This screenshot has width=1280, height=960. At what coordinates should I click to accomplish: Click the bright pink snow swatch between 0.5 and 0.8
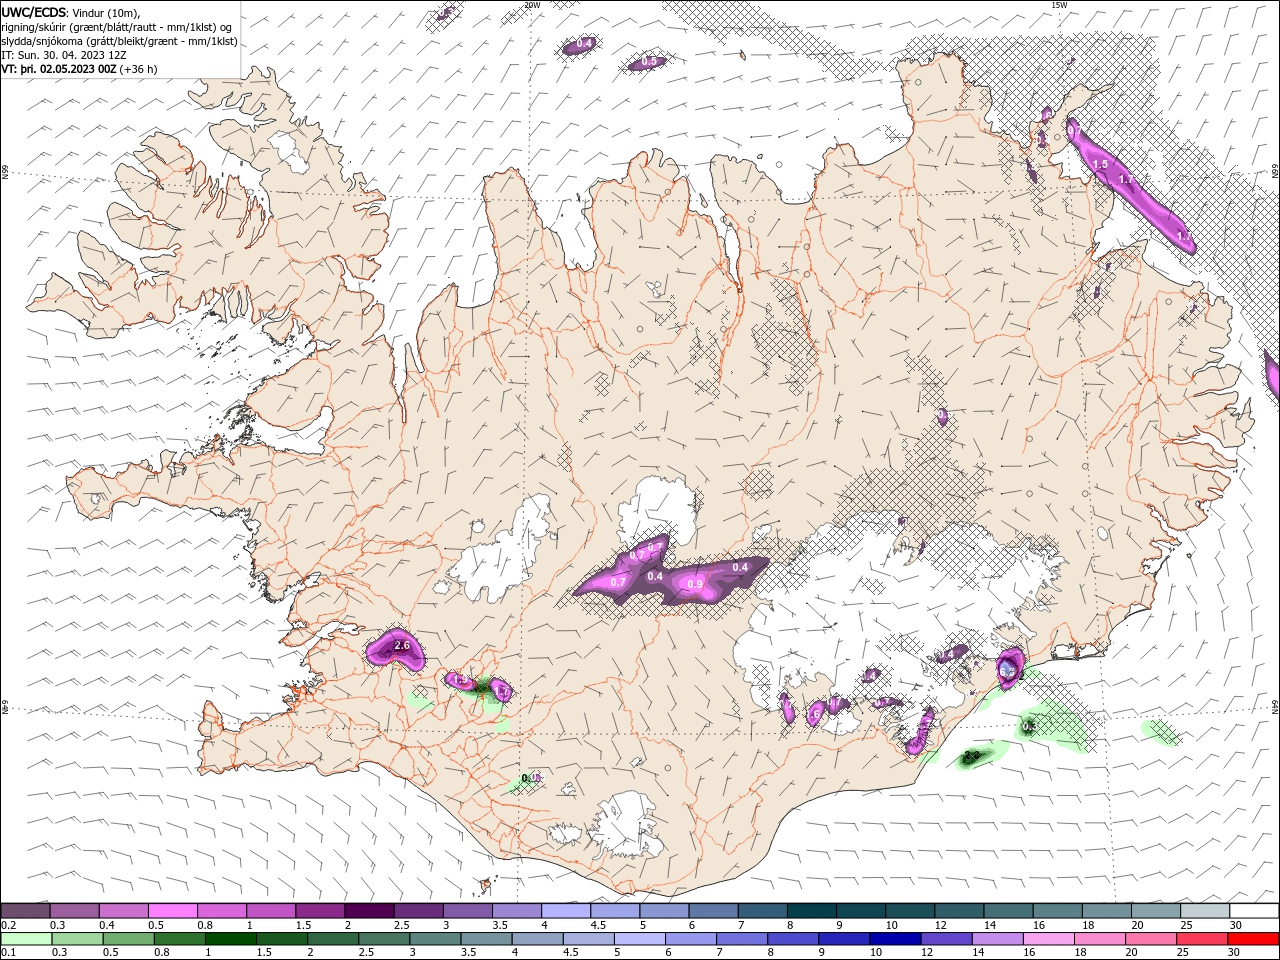pos(172,911)
